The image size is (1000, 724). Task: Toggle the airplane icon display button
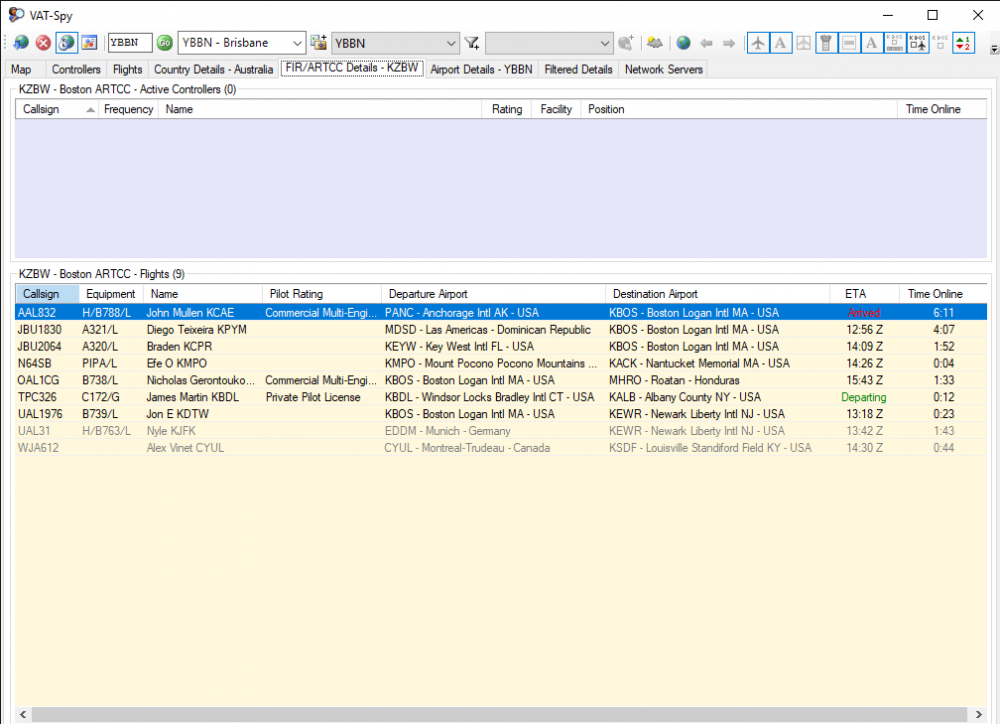[x=758, y=43]
